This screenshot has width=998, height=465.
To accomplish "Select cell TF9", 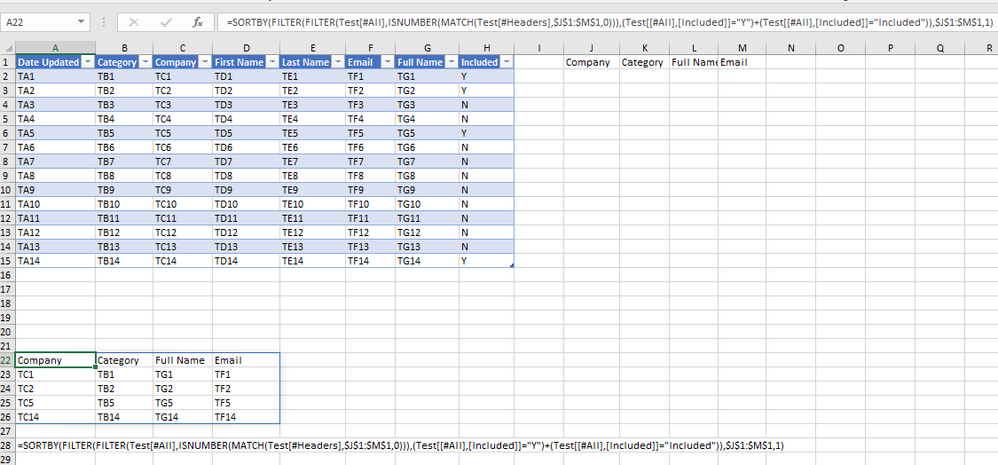I will coord(370,190).
